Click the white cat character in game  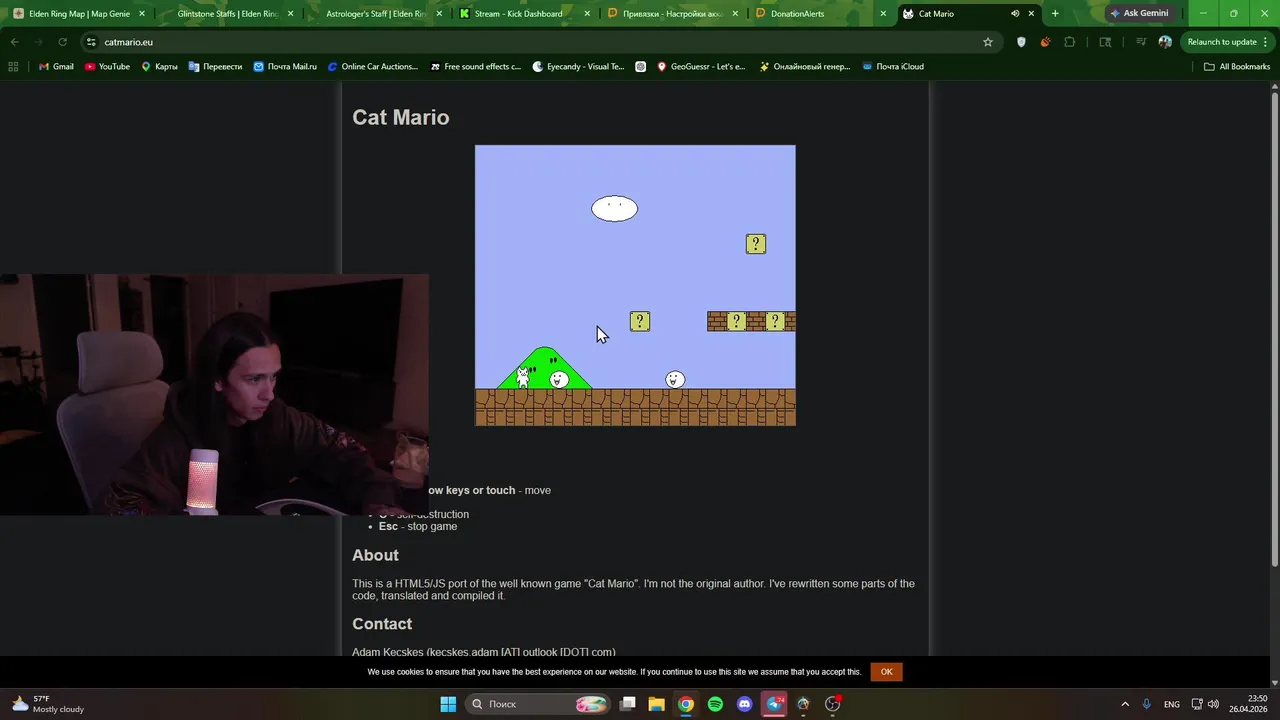point(522,378)
